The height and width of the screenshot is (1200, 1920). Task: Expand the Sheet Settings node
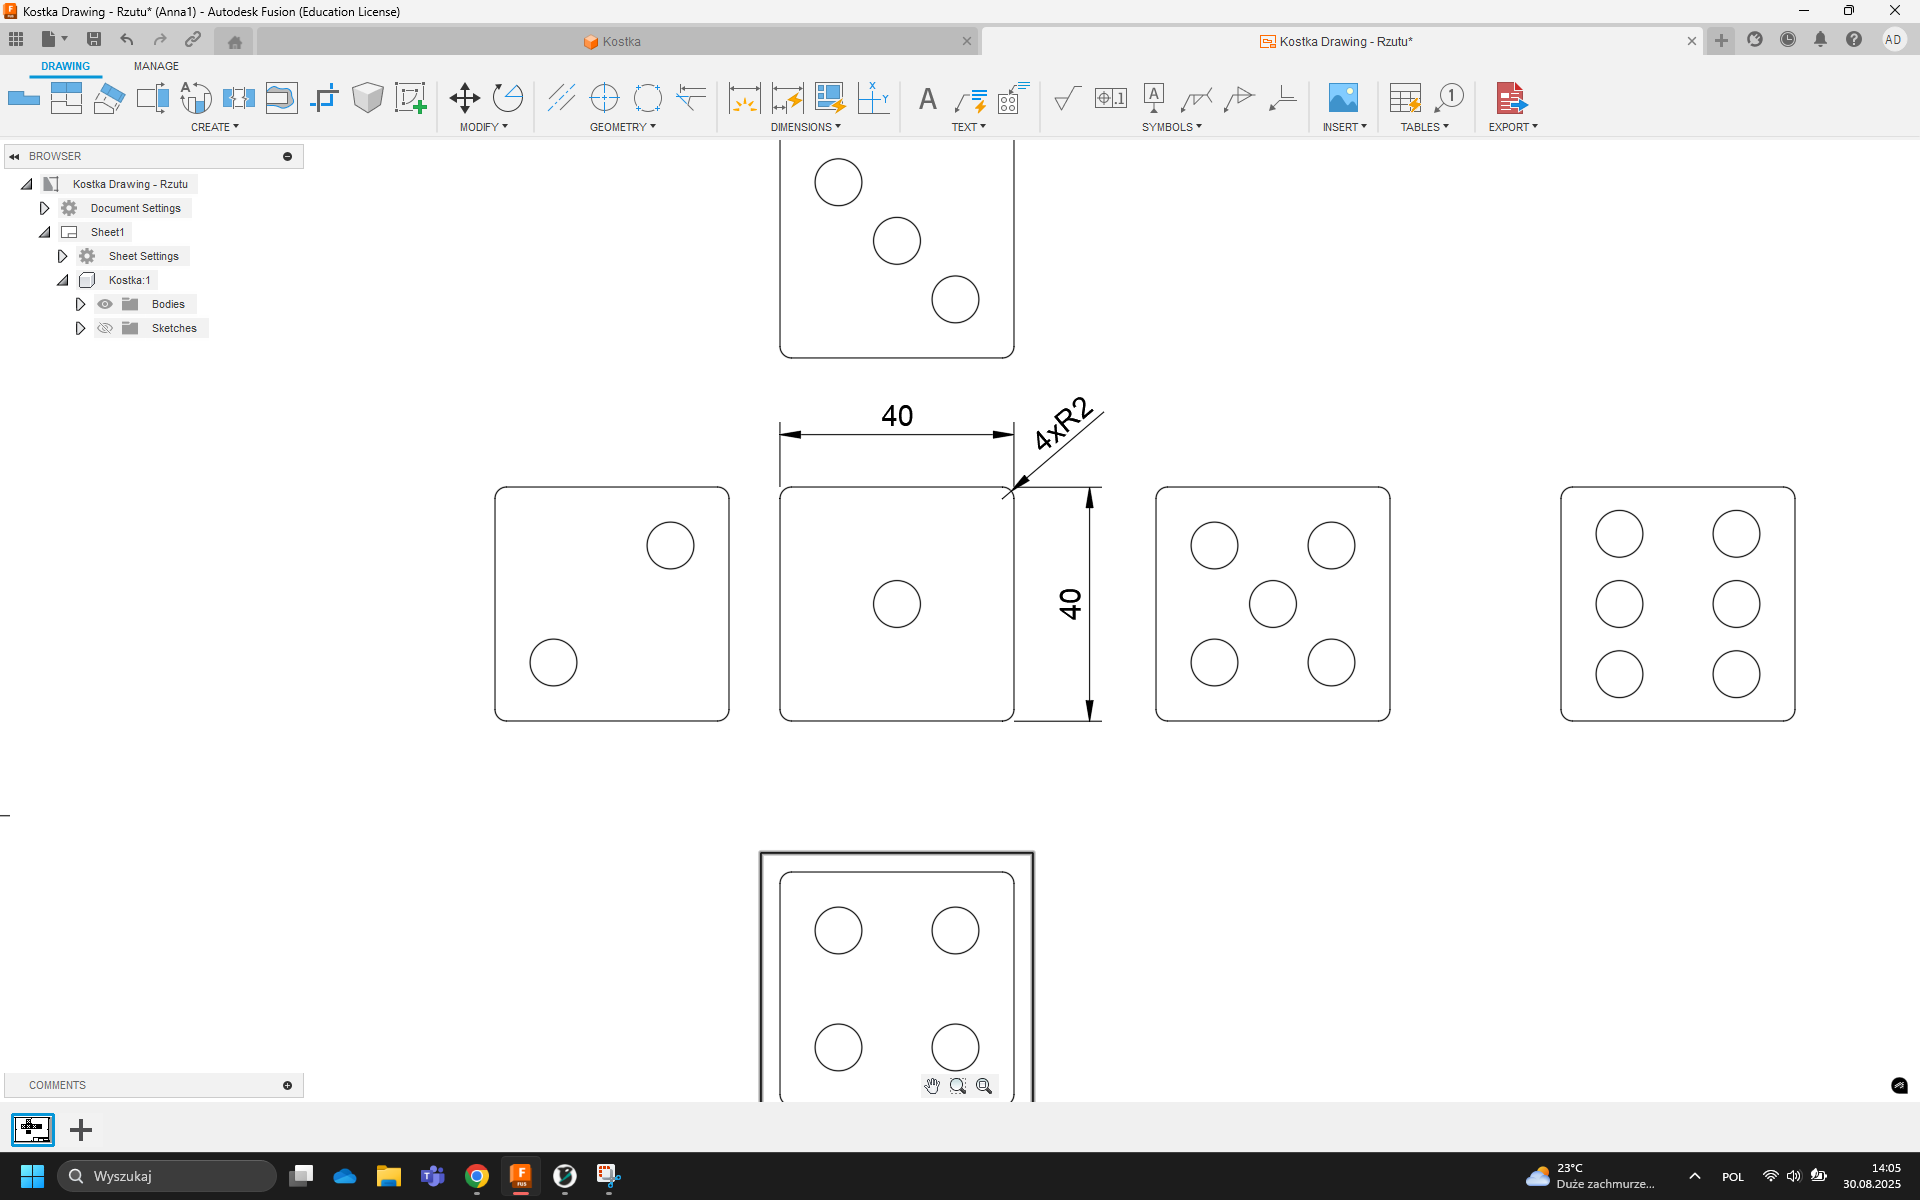[62, 256]
